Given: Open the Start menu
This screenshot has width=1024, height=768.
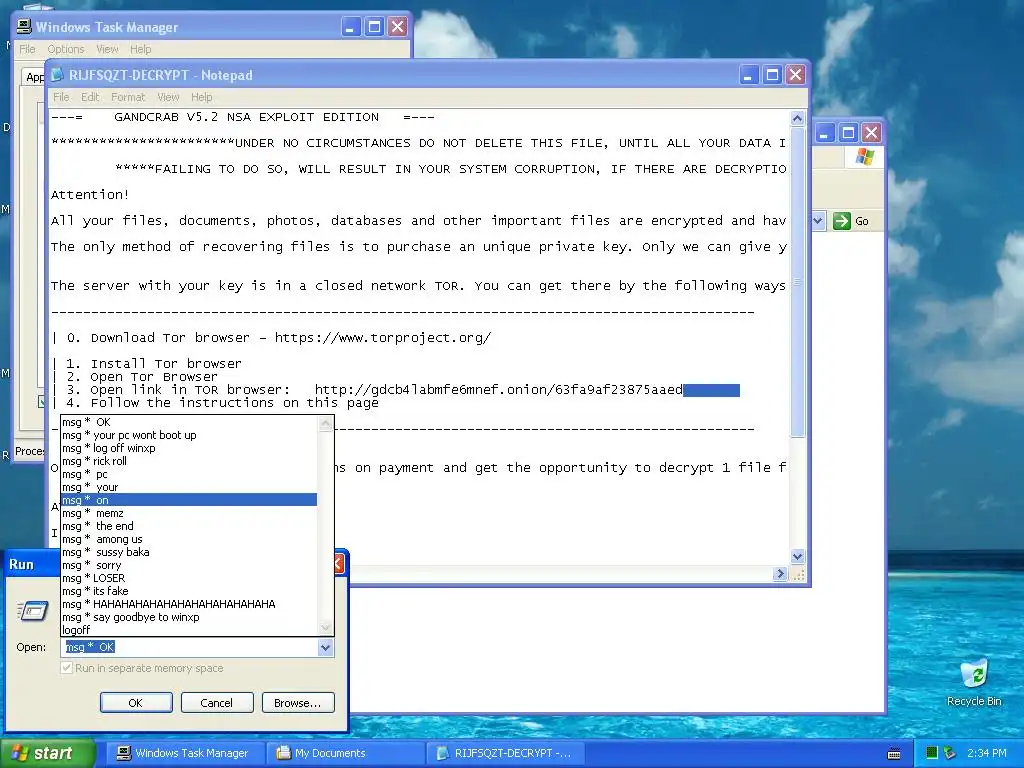Looking at the screenshot, I should pyautogui.click(x=48, y=753).
